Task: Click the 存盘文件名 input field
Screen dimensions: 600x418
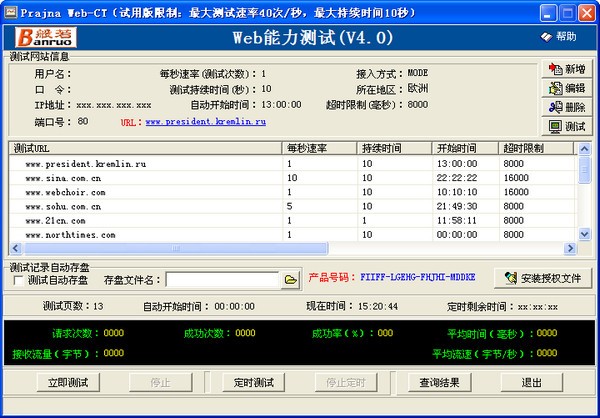Action: tap(222, 280)
